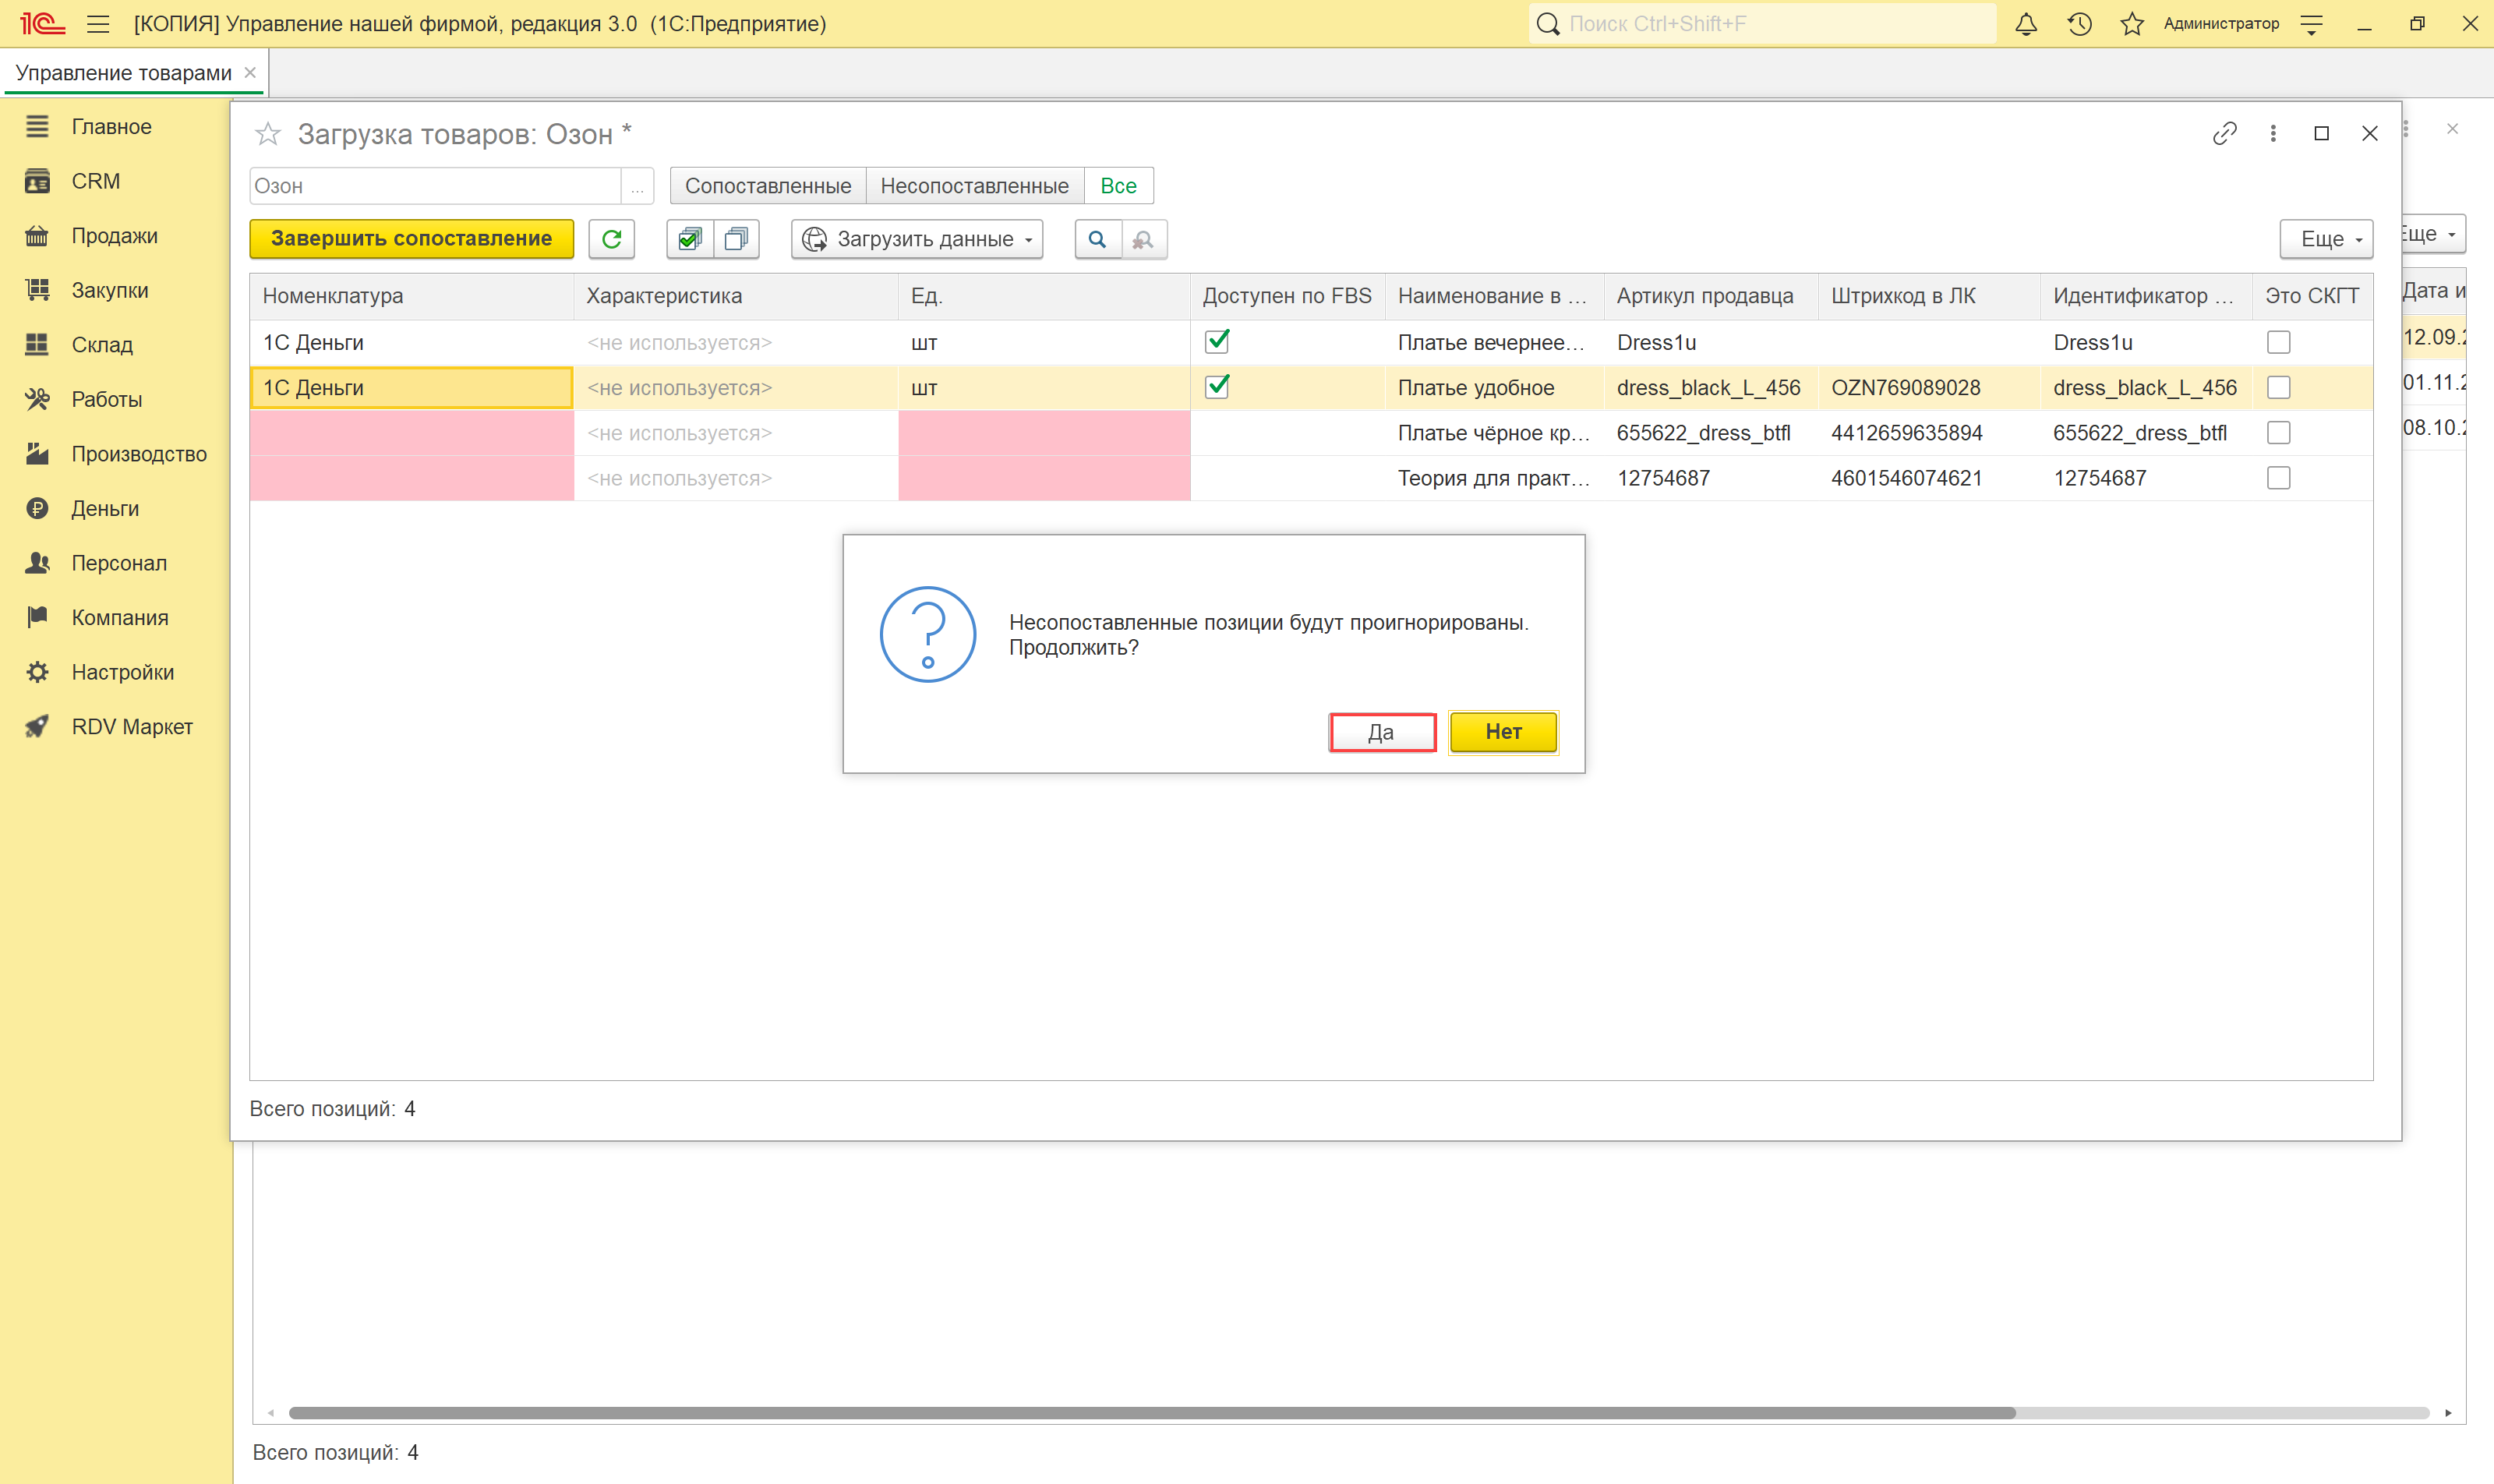The height and width of the screenshot is (1484, 2494).
Task: Open the CRM section
Action: pos(96,181)
